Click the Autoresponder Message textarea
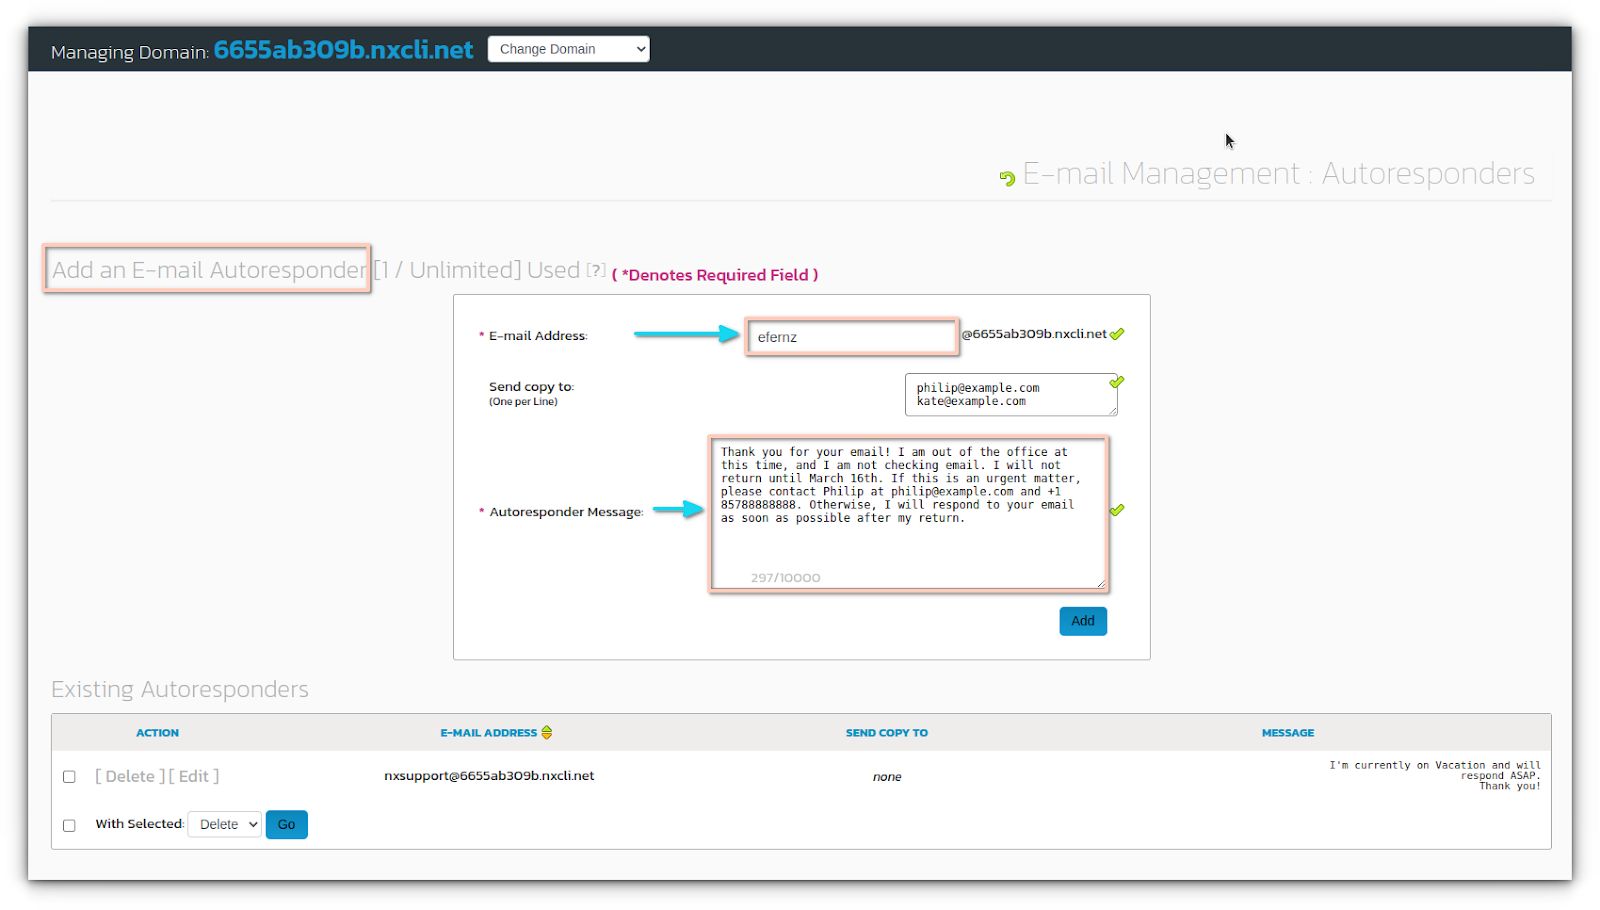Viewport: 1600px width, 910px height. pyautogui.click(x=909, y=514)
